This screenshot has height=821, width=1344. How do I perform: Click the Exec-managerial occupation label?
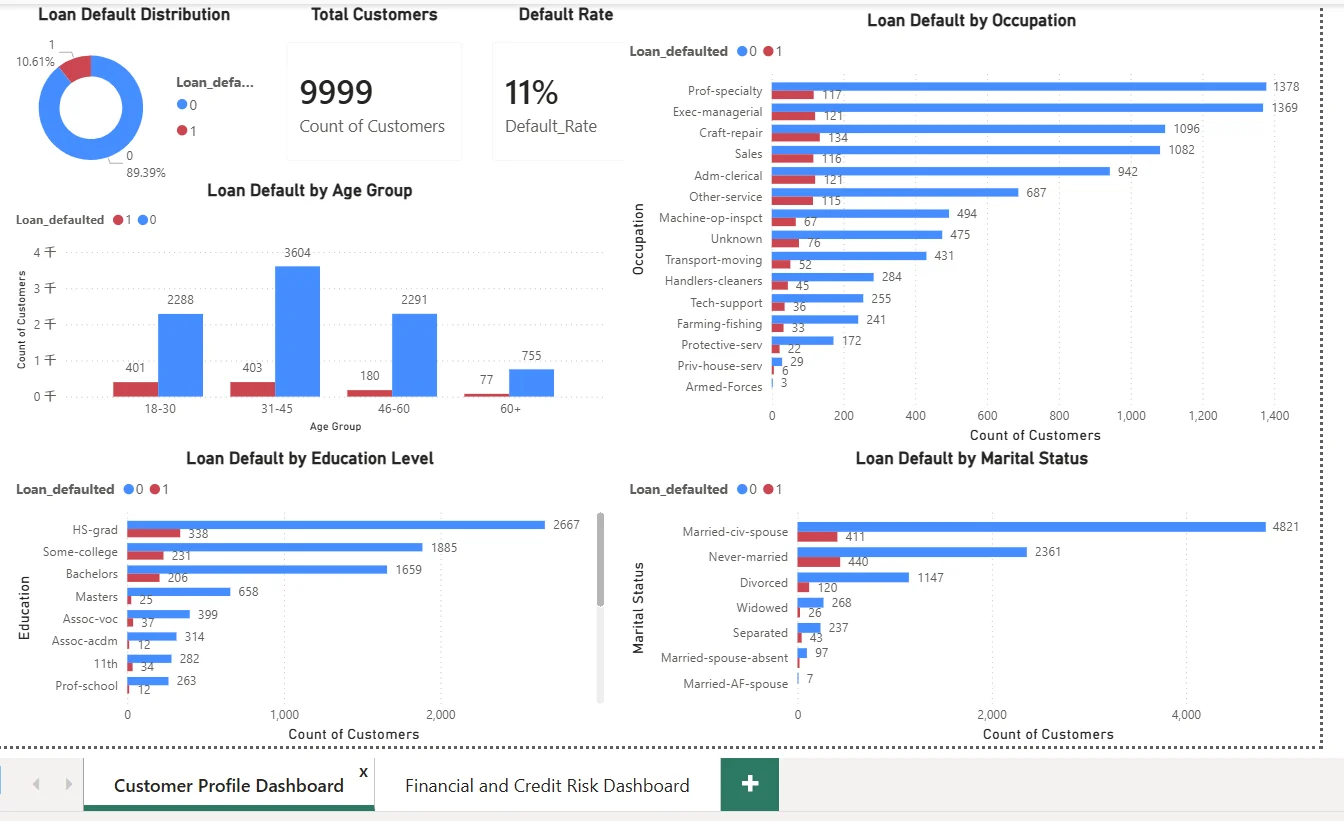coord(717,112)
